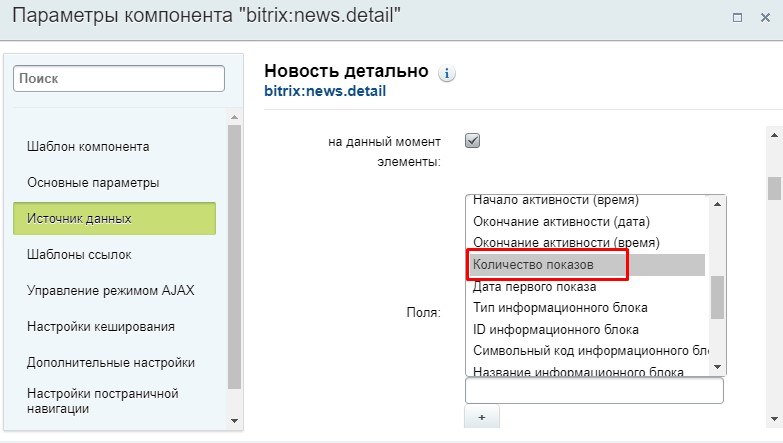Select 'Начало активности (время)' option

click(x=586, y=201)
